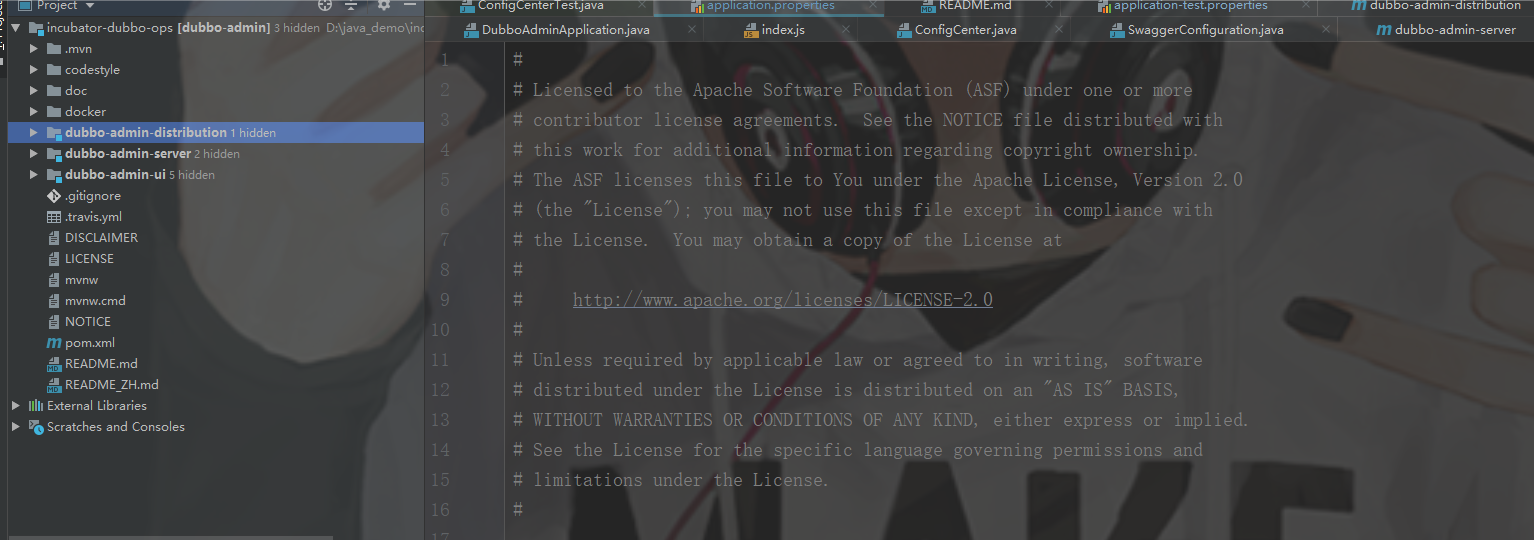The width and height of the screenshot is (1534, 540).
Task: Click the 'limitations under the License.' line
Action: (x=671, y=479)
